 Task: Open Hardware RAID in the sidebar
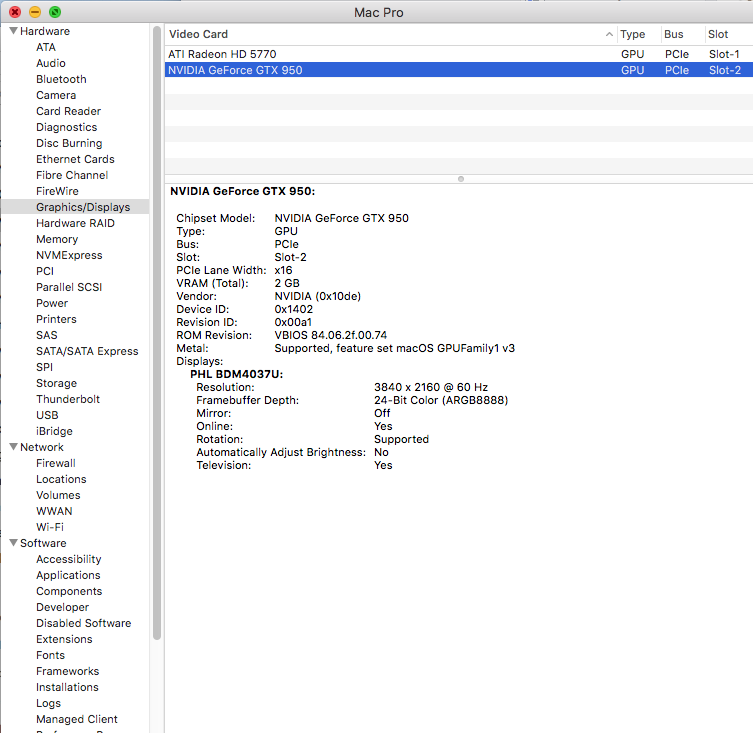pos(75,223)
